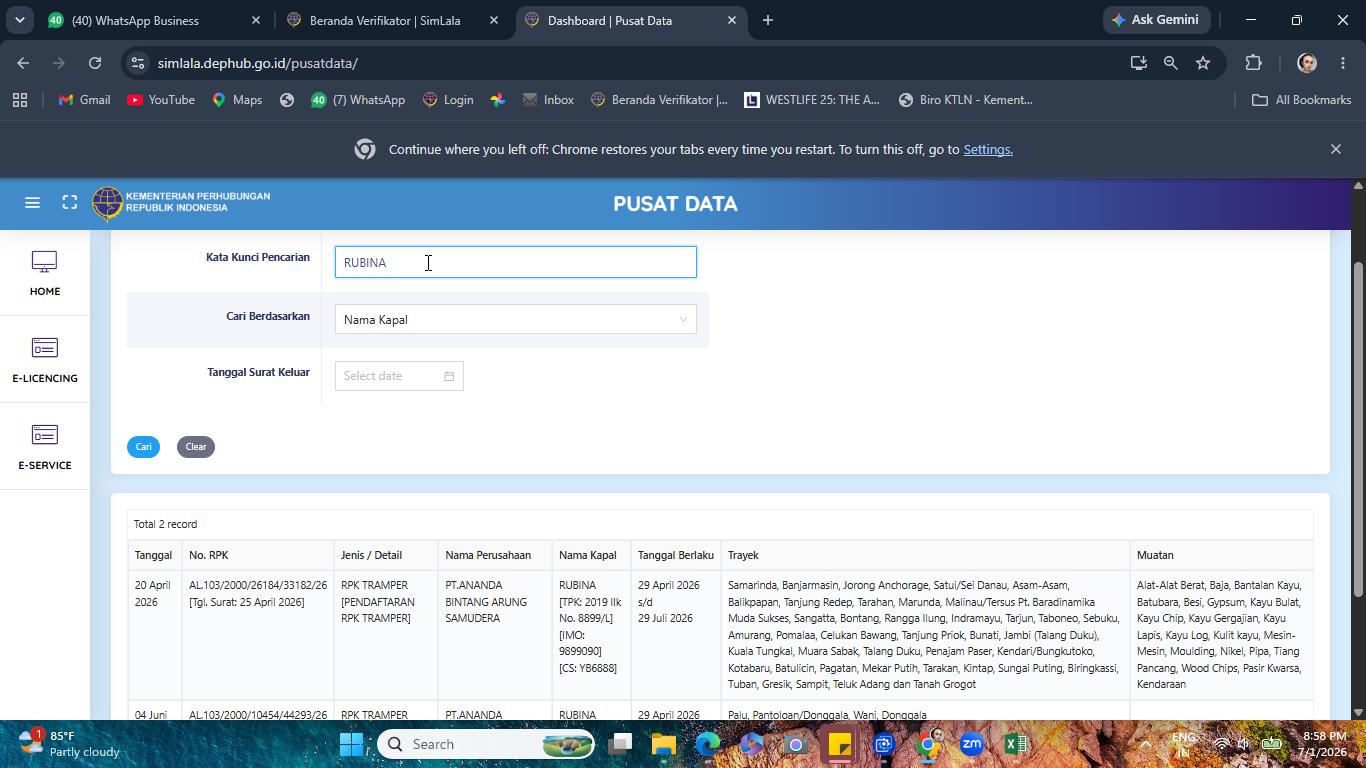Open the Maps bookmark
Image resolution: width=1366 pixels, height=768 pixels.
coord(237,100)
